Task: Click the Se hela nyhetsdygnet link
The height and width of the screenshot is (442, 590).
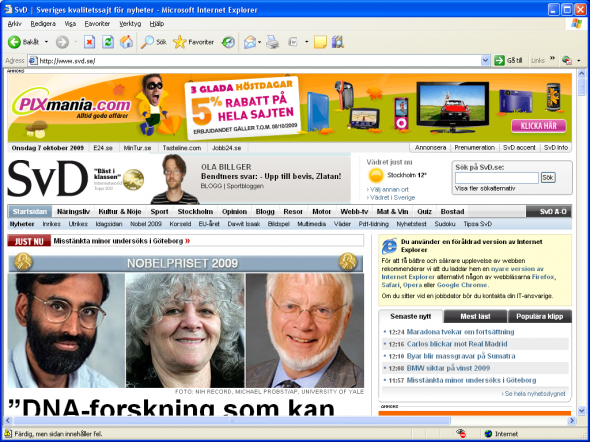Action: point(534,393)
